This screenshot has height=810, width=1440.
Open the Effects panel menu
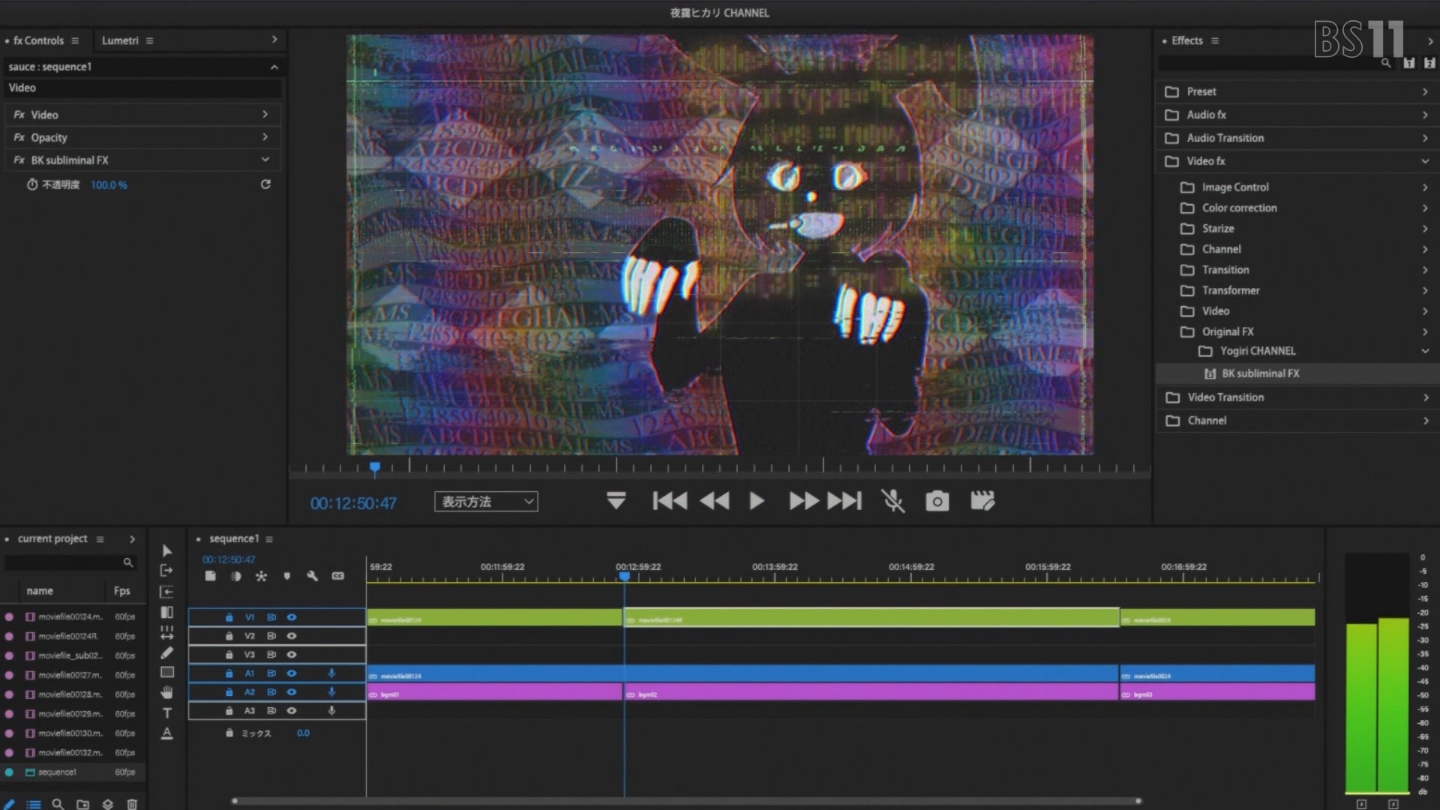[x=1215, y=41]
